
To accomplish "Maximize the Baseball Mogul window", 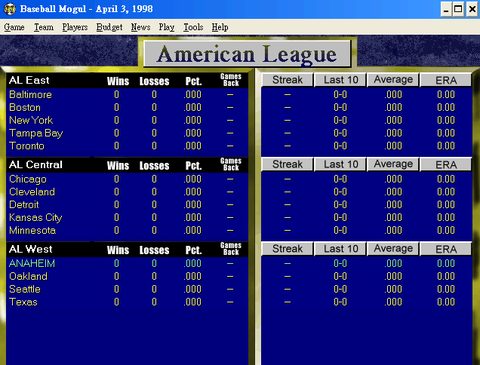I will pyautogui.click(x=458, y=9).
